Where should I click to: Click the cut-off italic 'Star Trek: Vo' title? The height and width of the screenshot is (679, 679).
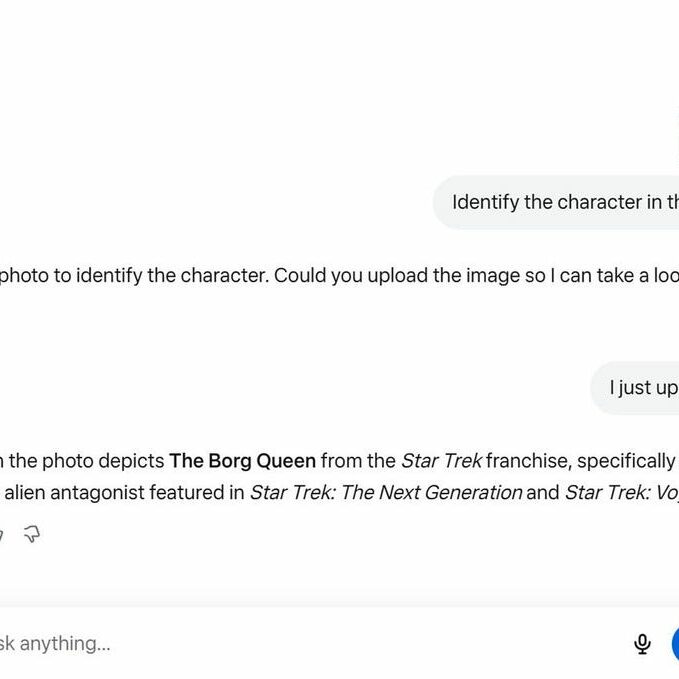pyautogui.click(x=622, y=492)
